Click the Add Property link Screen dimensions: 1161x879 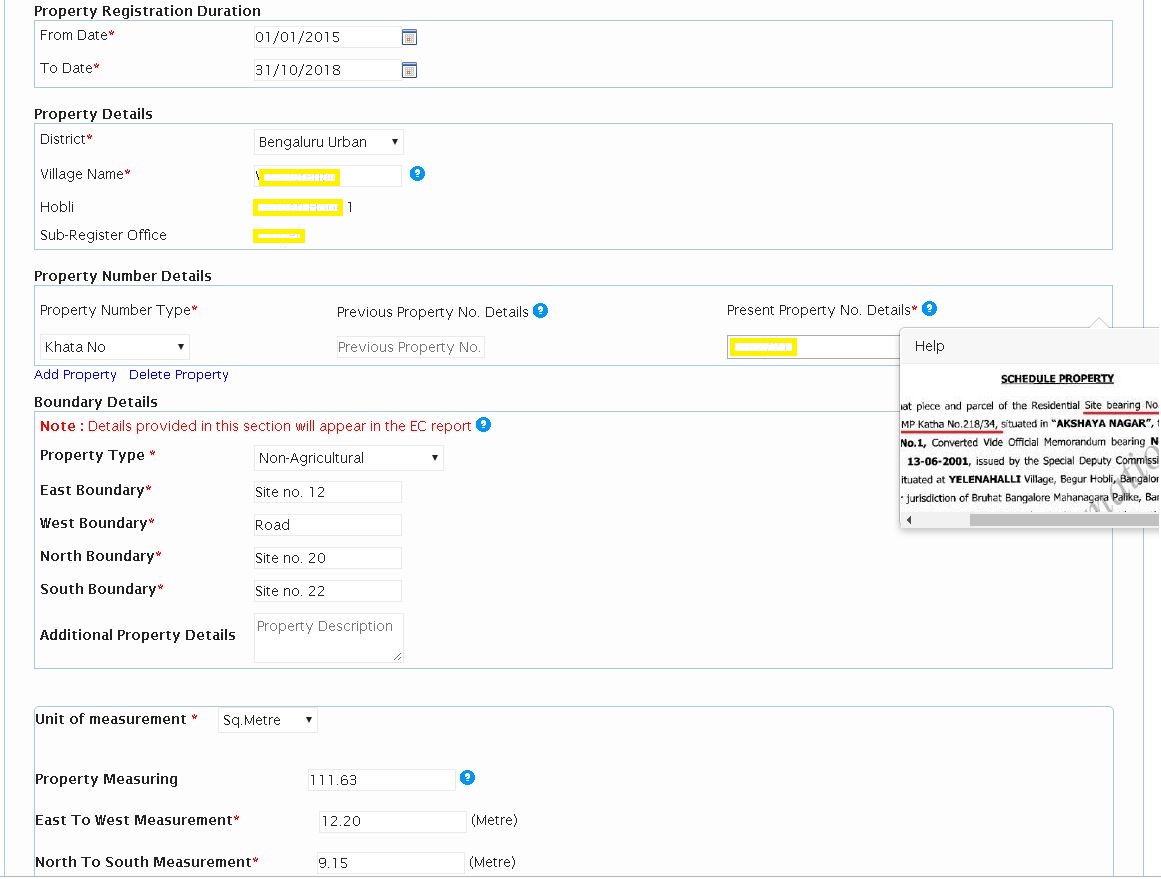[75, 374]
